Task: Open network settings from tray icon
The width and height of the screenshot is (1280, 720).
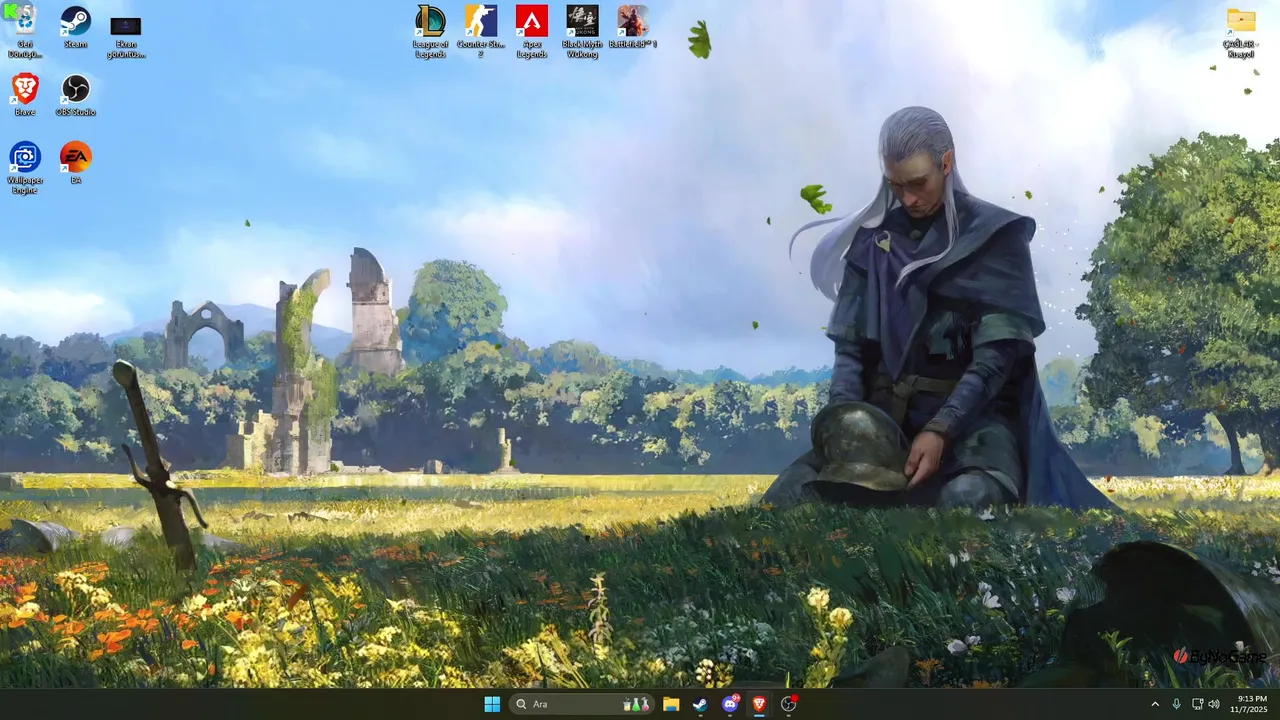Action: click(x=1197, y=704)
